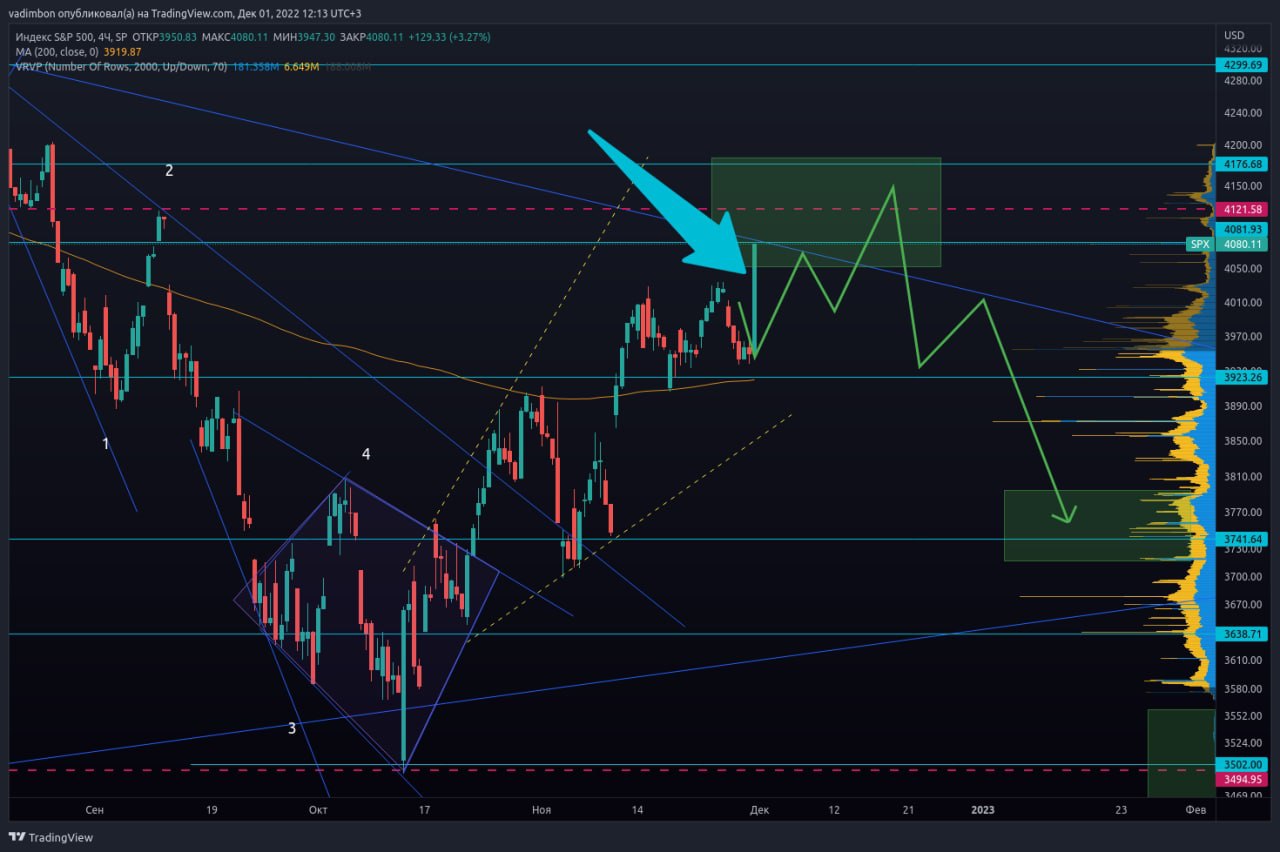The height and width of the screenshot is (852, 1280).
Task: Click the 2023 label on time axis
Action: coord(983,810)
